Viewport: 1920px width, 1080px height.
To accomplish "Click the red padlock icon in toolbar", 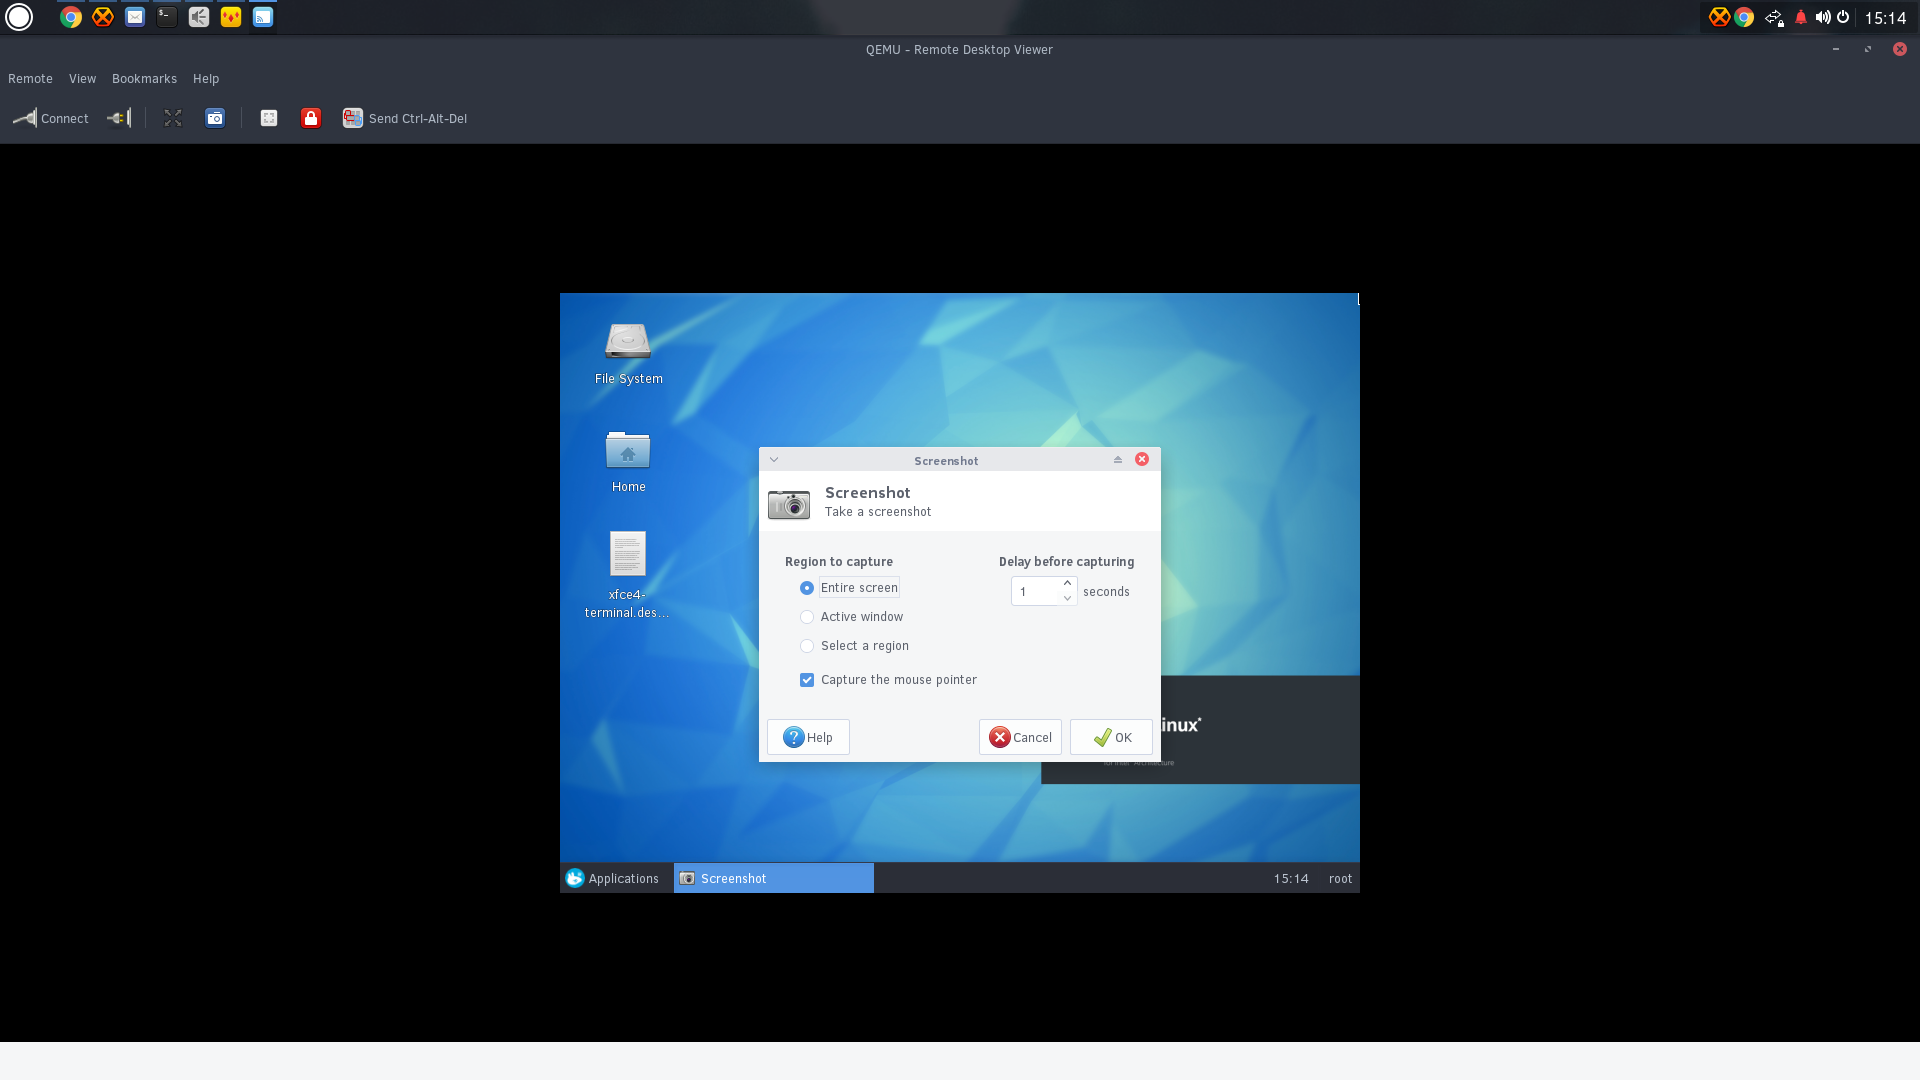I will (311, 118).
